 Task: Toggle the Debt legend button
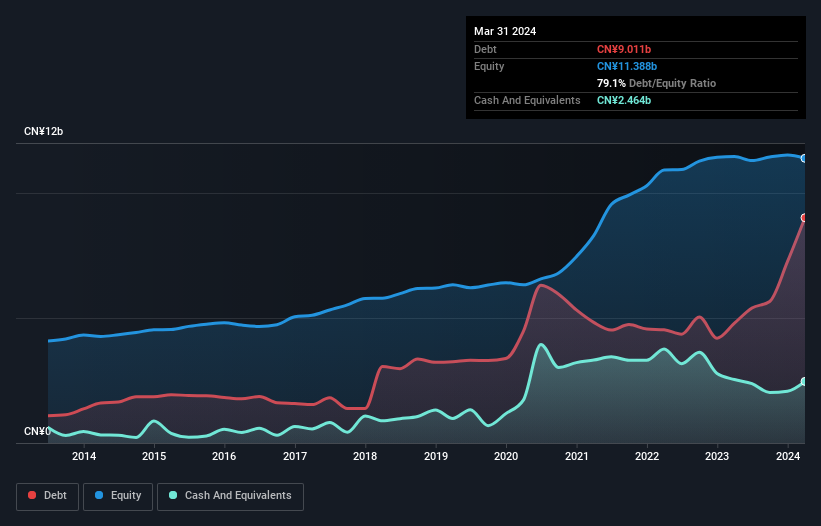tap(48, 496)
